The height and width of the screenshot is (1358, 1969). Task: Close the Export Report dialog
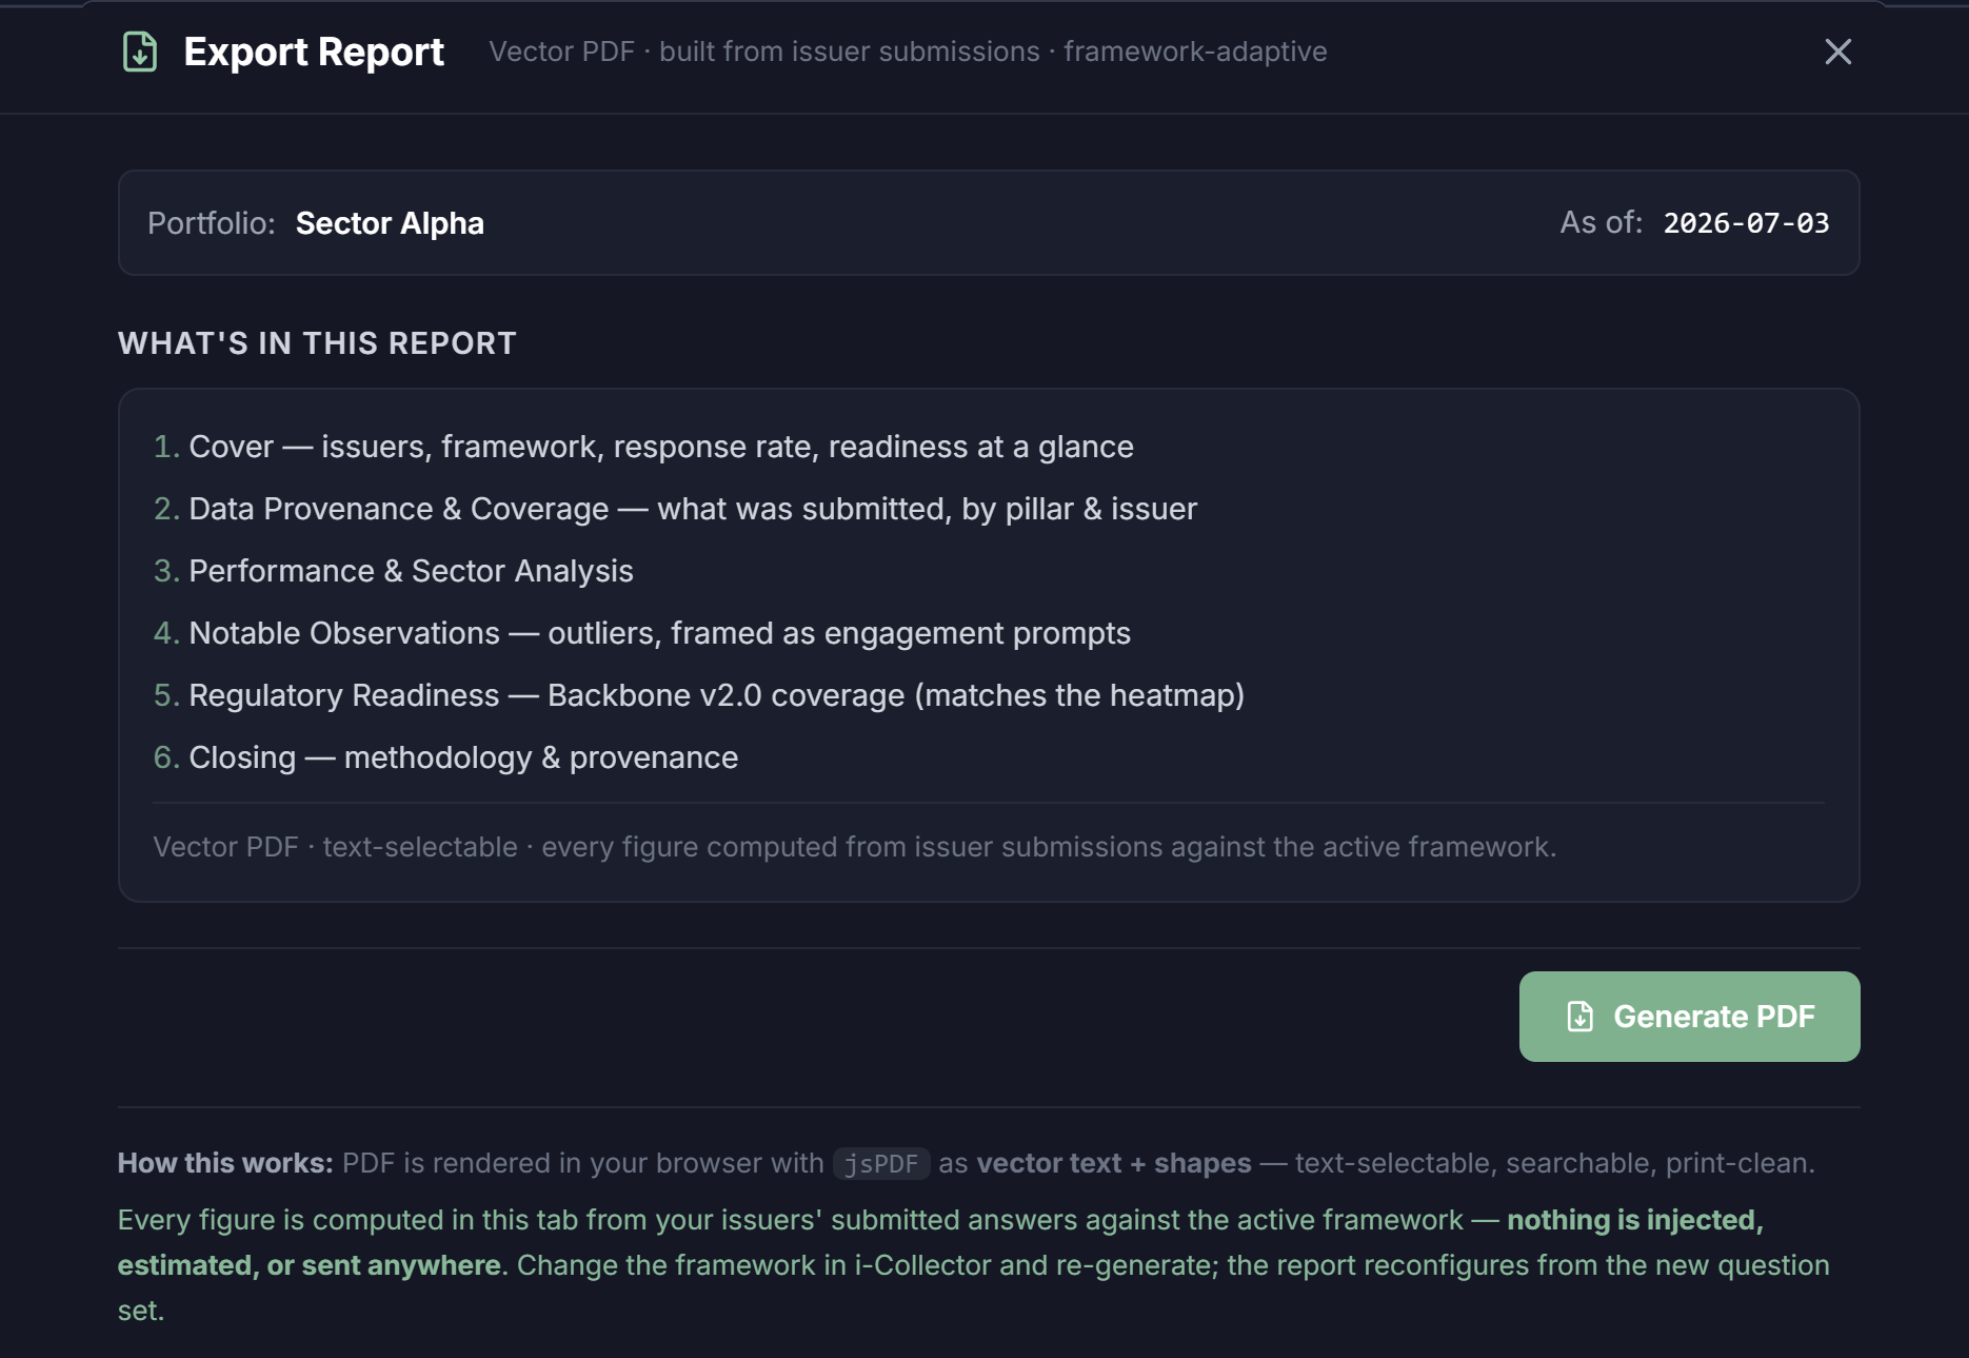pos(1837,52)
